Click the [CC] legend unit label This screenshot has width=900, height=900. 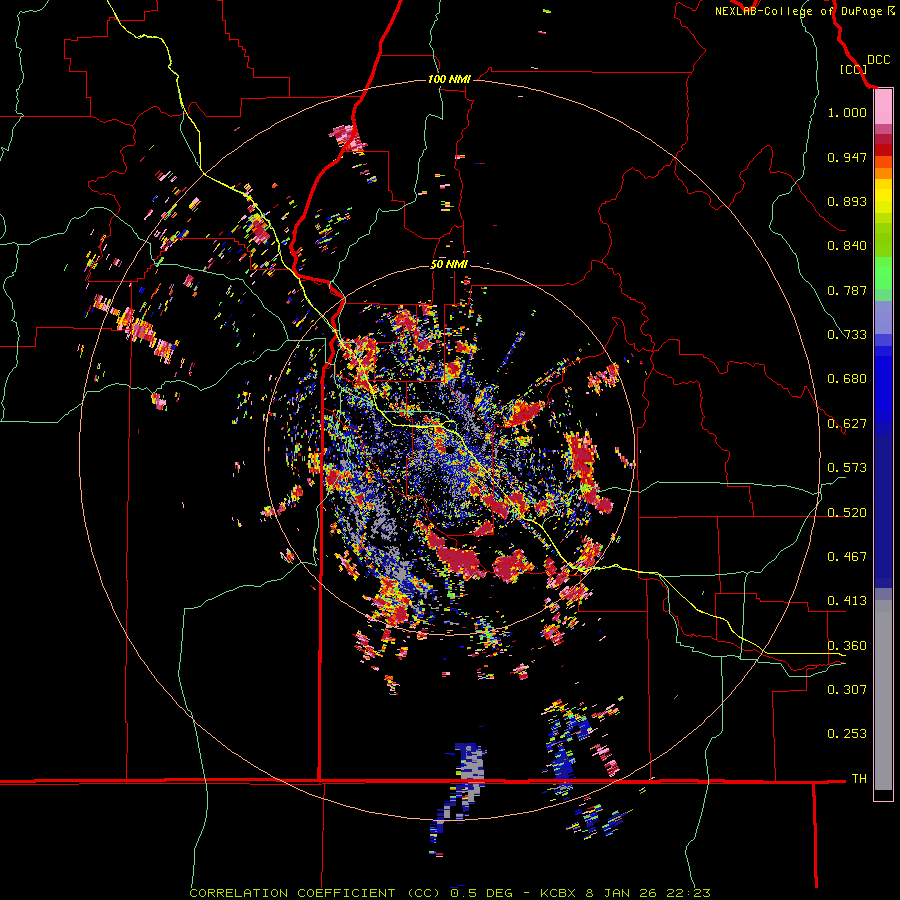pos(853,69)
